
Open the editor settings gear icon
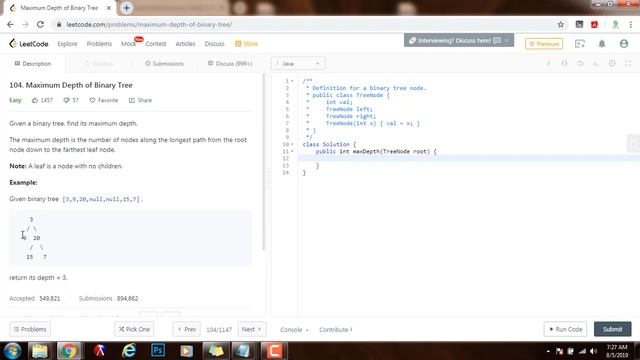[x=612, y=63]
